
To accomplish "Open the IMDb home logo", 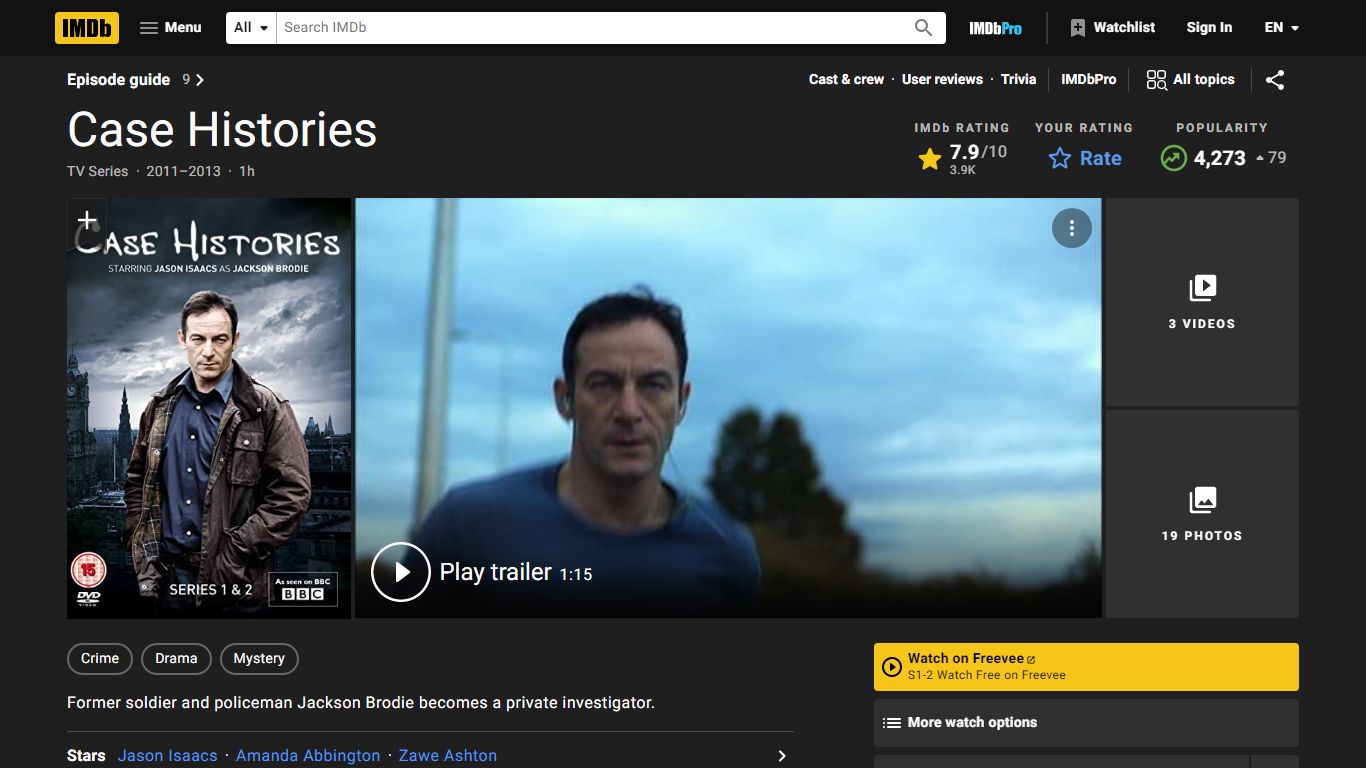I will tap(87, 28).
